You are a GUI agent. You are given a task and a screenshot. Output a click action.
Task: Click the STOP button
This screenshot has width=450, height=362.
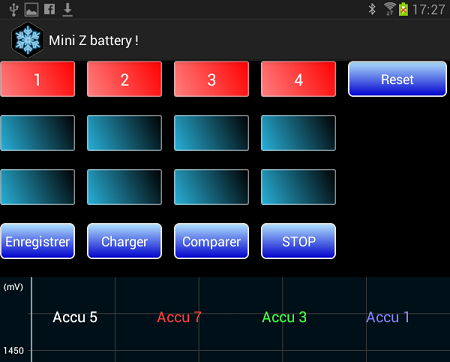pos(298,241)
